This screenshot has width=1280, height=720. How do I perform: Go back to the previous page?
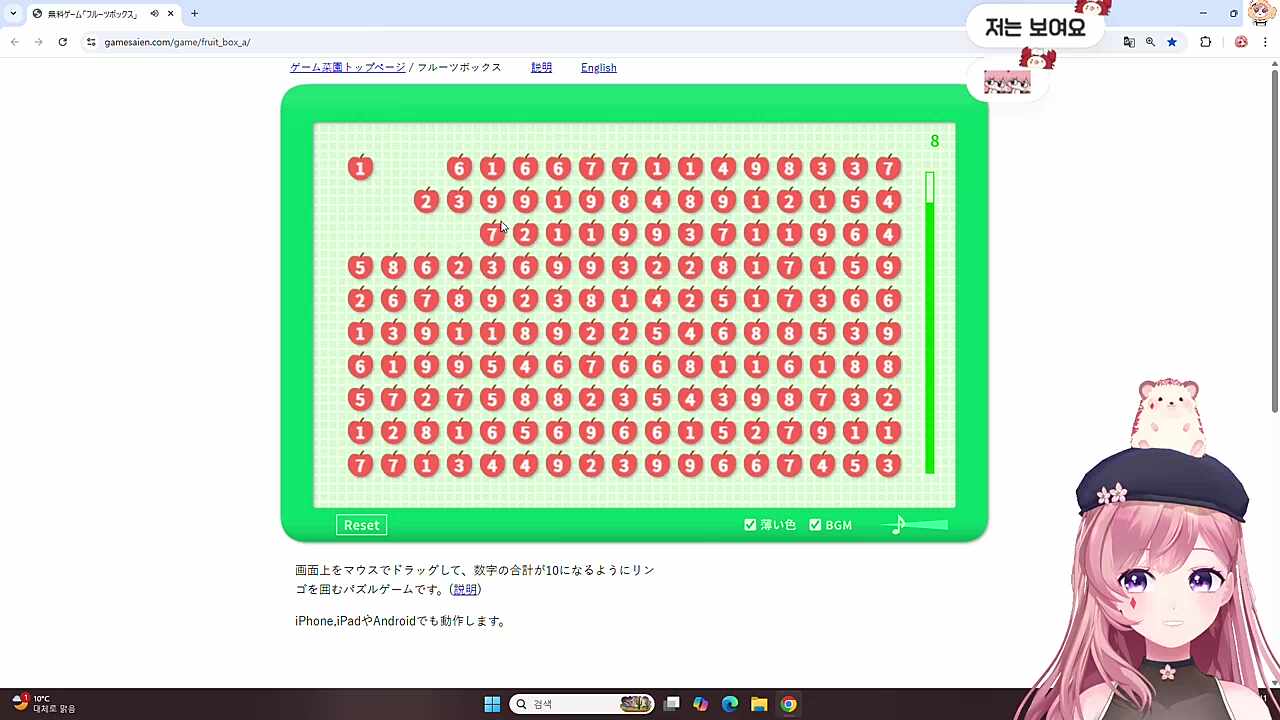[x=14, y=42]
